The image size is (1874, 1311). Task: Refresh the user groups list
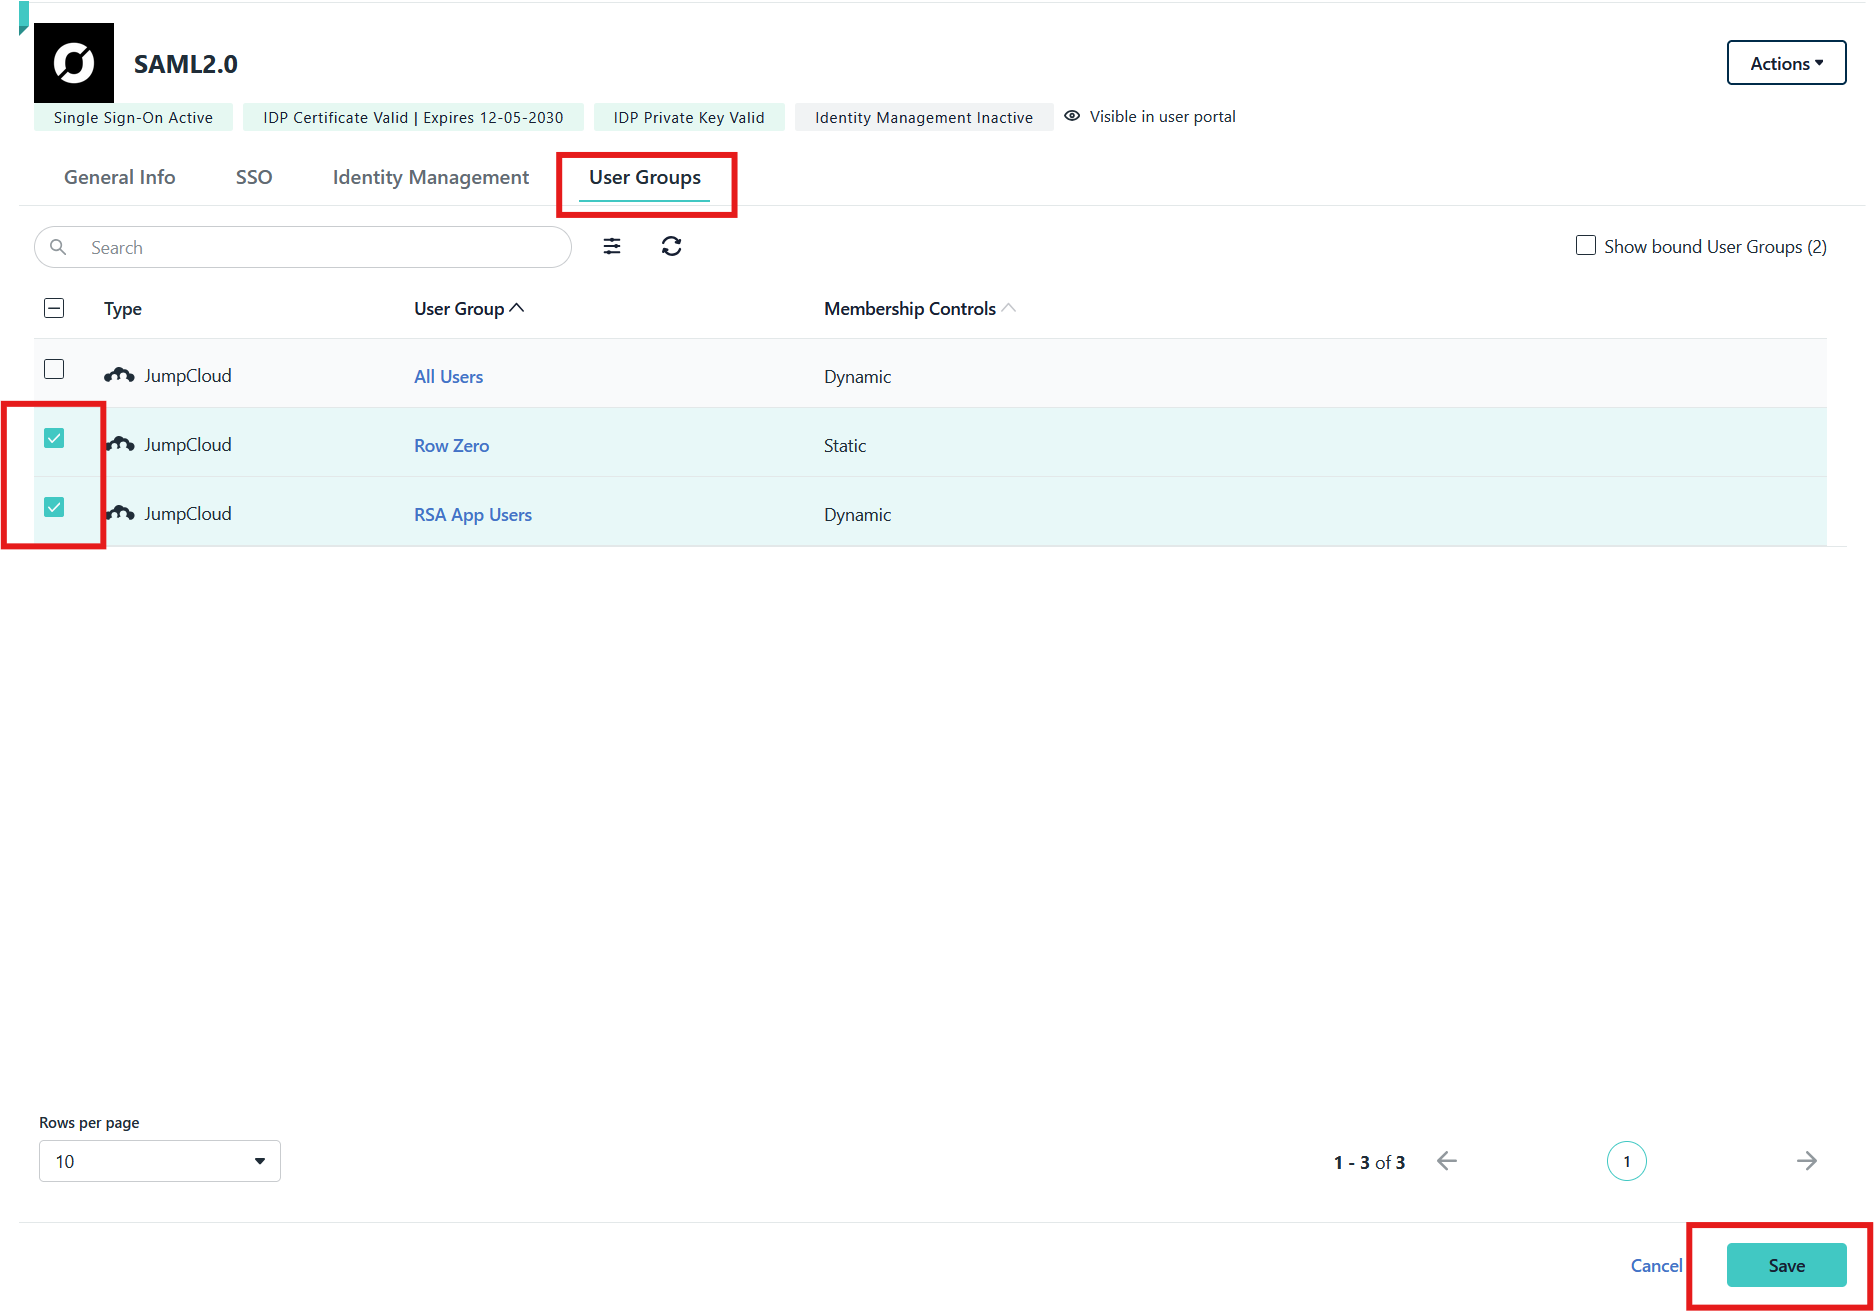671,246
